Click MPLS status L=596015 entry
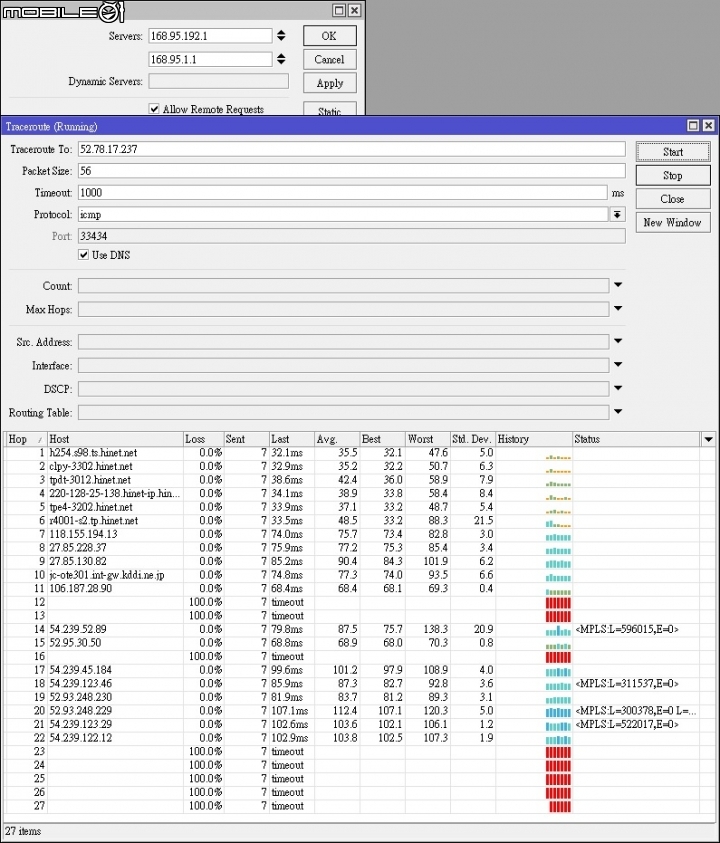This screenshot has height=843, width=720. [626, 630]
